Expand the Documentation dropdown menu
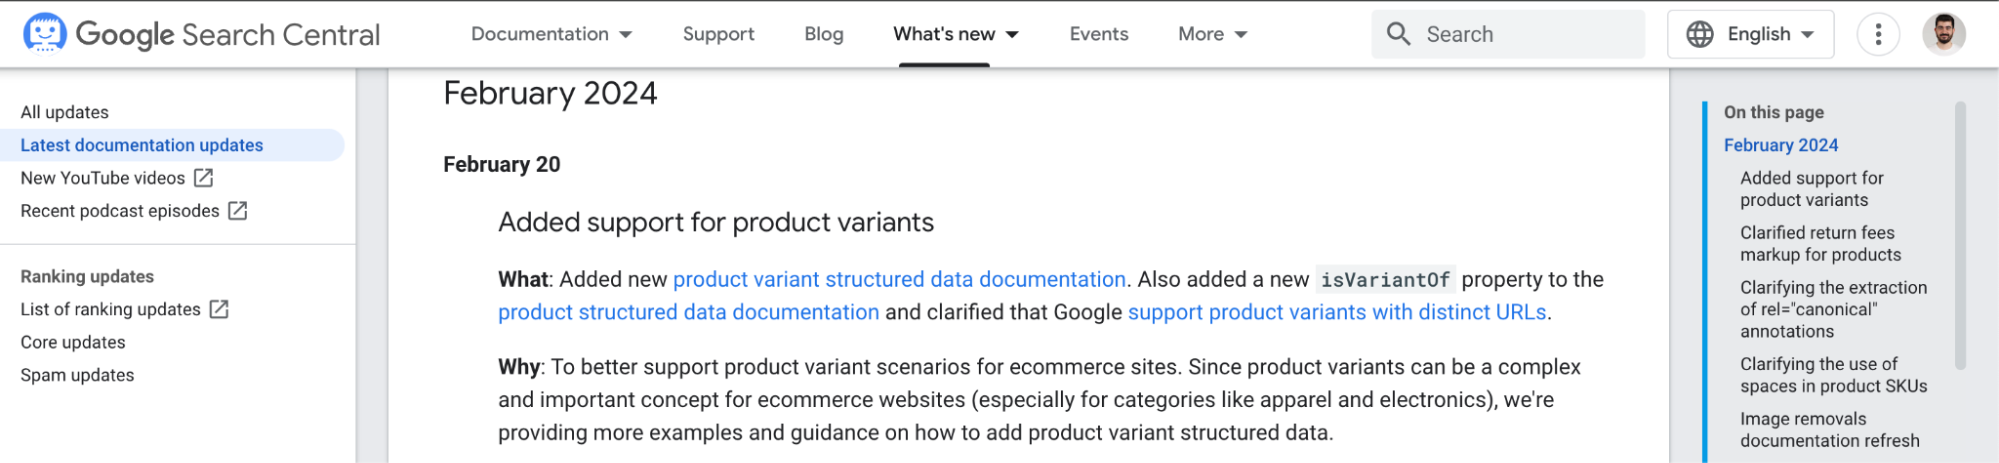Screen dimensions: 1999x463 tap(551, 34)
